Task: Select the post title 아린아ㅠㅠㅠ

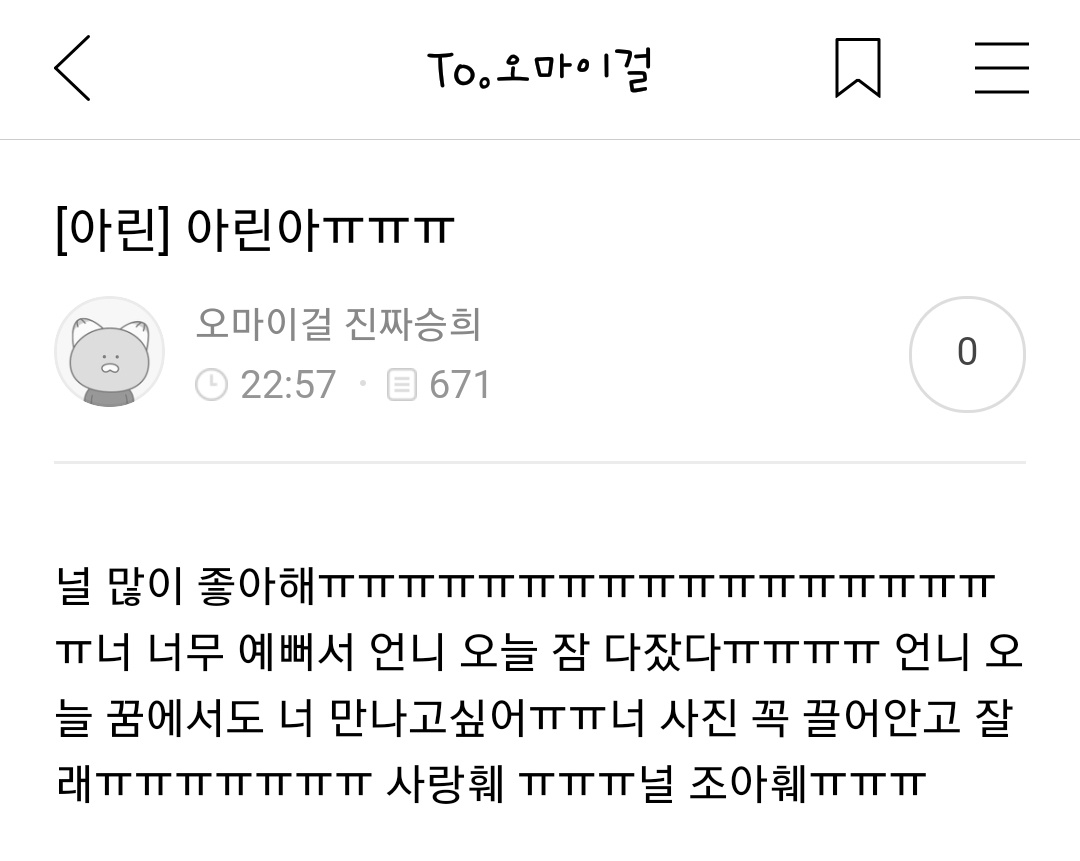Action: 320,229
